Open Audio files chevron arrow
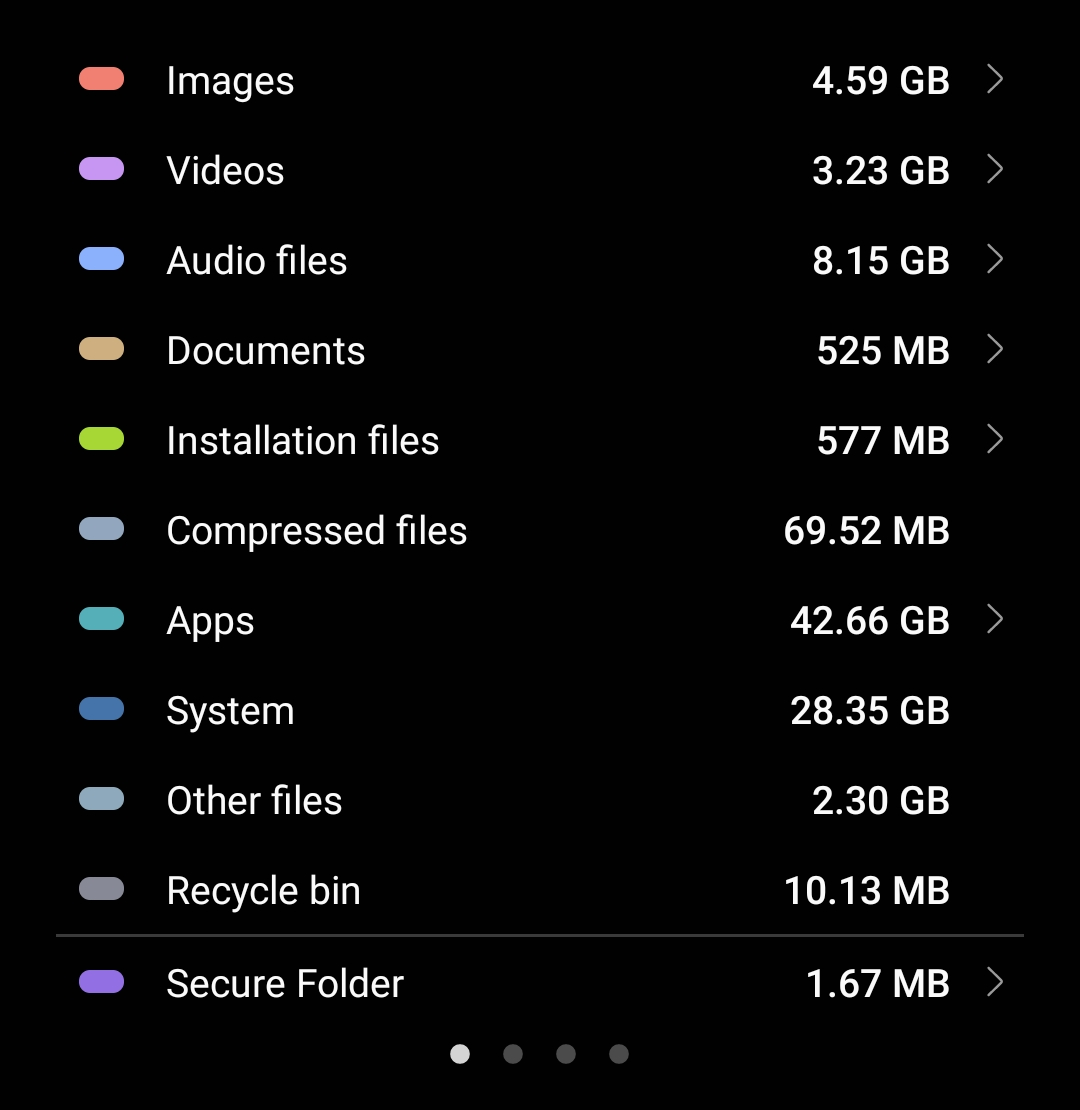This screenshot has width=1080, height=1110. pos(994,259)
